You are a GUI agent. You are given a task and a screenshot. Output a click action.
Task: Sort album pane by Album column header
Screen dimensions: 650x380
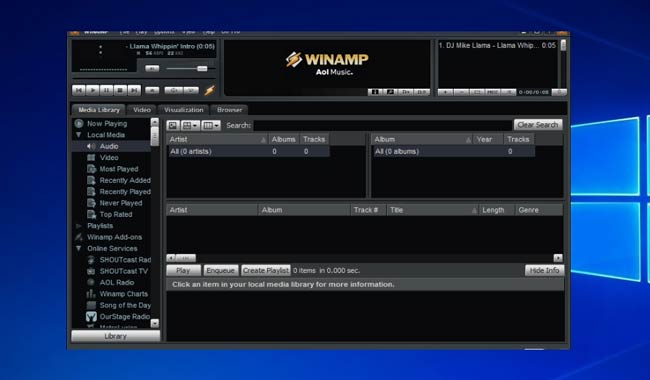coord(422,139)
